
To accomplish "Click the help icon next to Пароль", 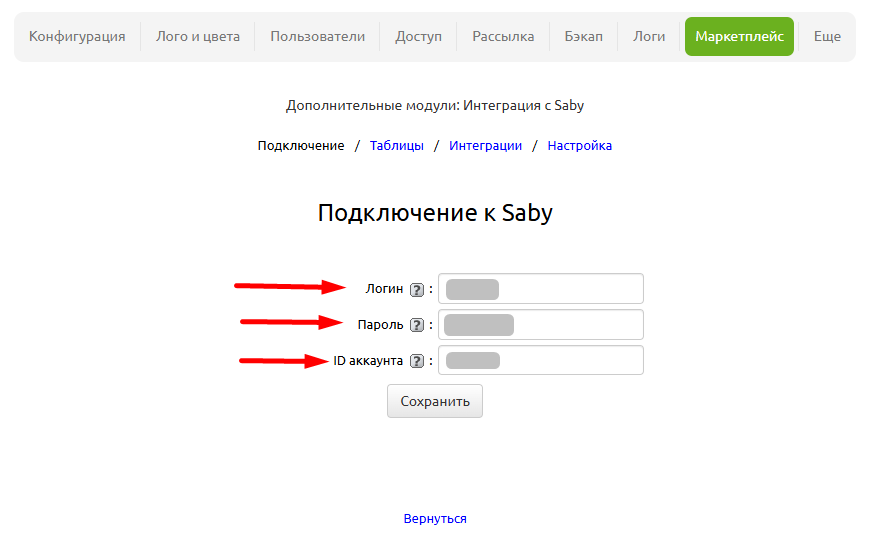I will coord(417,325).
